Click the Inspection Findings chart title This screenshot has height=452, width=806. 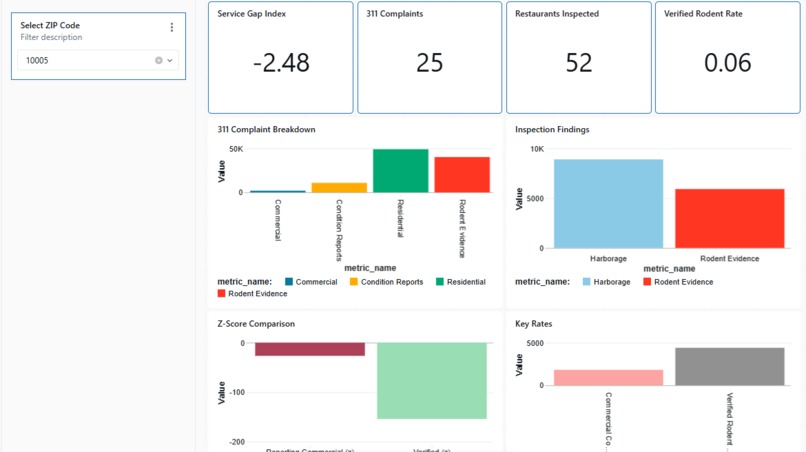pyautogui.click(x=552, y=130)
